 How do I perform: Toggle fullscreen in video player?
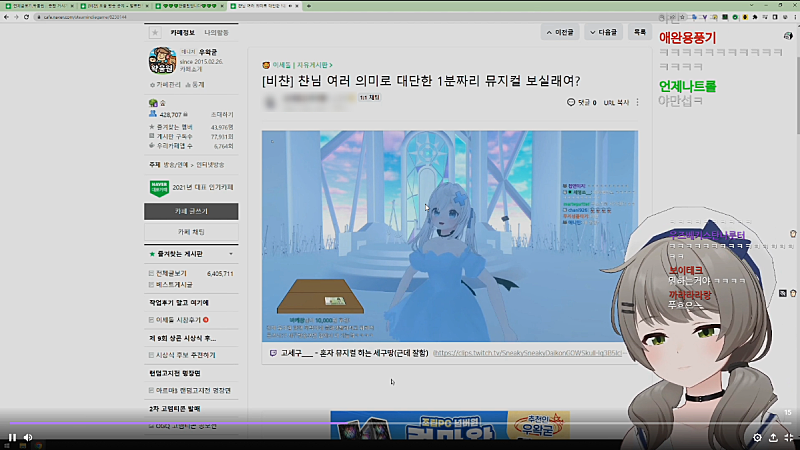[x=788, y=437]
